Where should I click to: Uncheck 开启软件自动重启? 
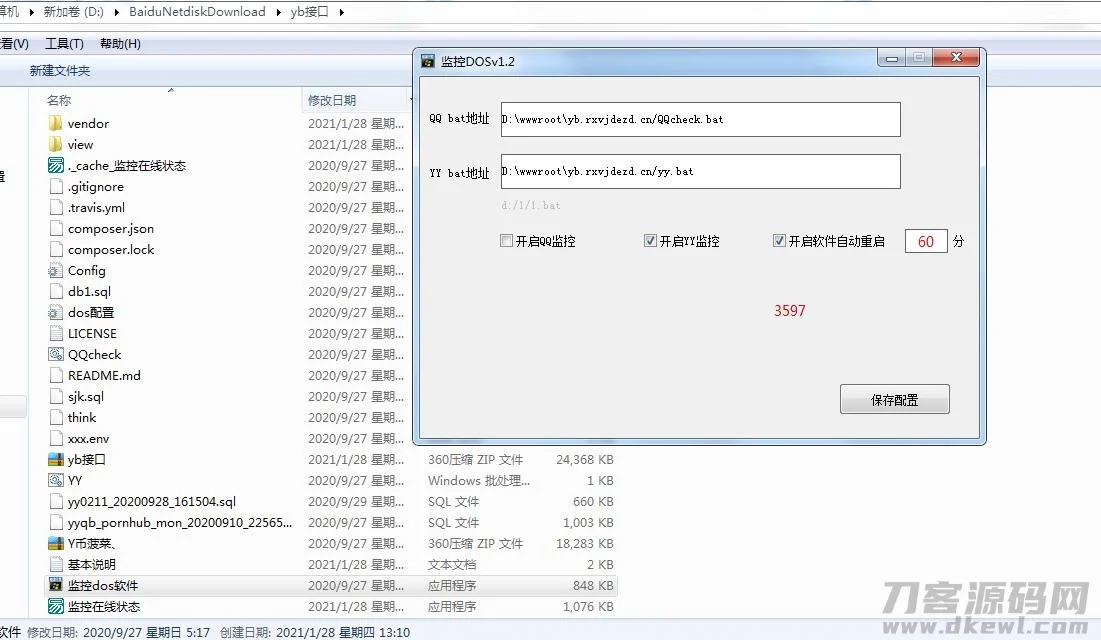pyautogui.click(x=778, y=240)
